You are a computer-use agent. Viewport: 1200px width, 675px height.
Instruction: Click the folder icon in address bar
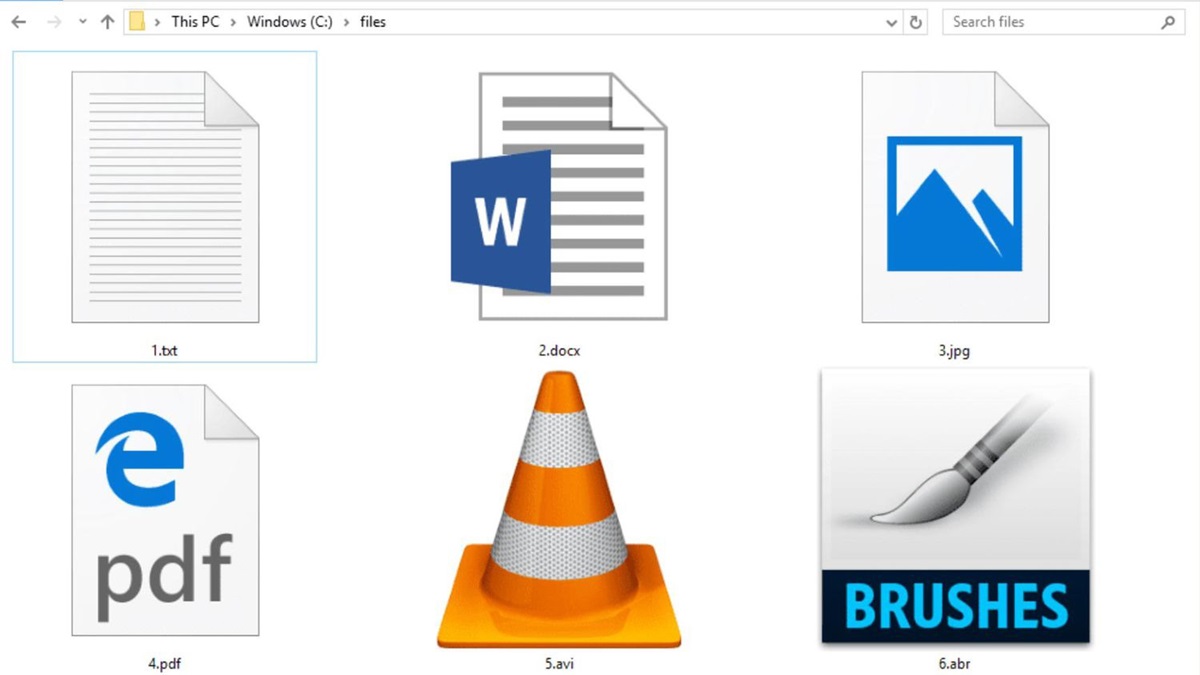(137, 22)
